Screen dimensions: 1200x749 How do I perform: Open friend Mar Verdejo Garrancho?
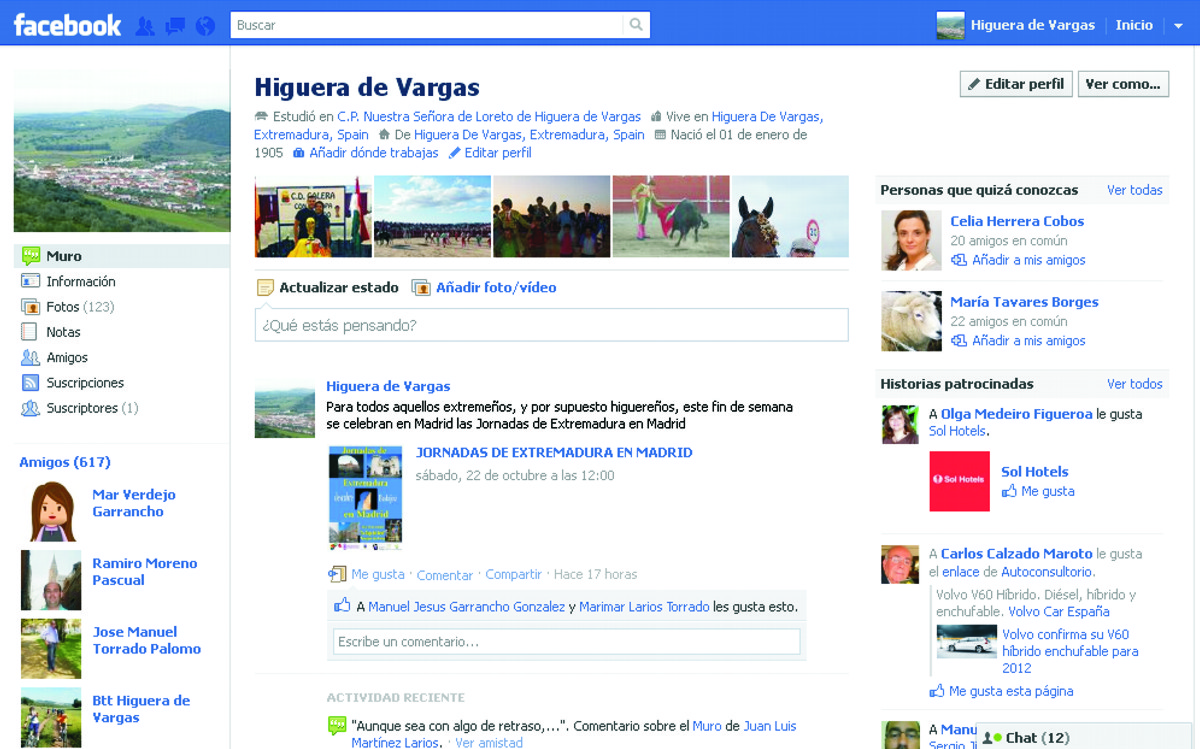point(133,503)
